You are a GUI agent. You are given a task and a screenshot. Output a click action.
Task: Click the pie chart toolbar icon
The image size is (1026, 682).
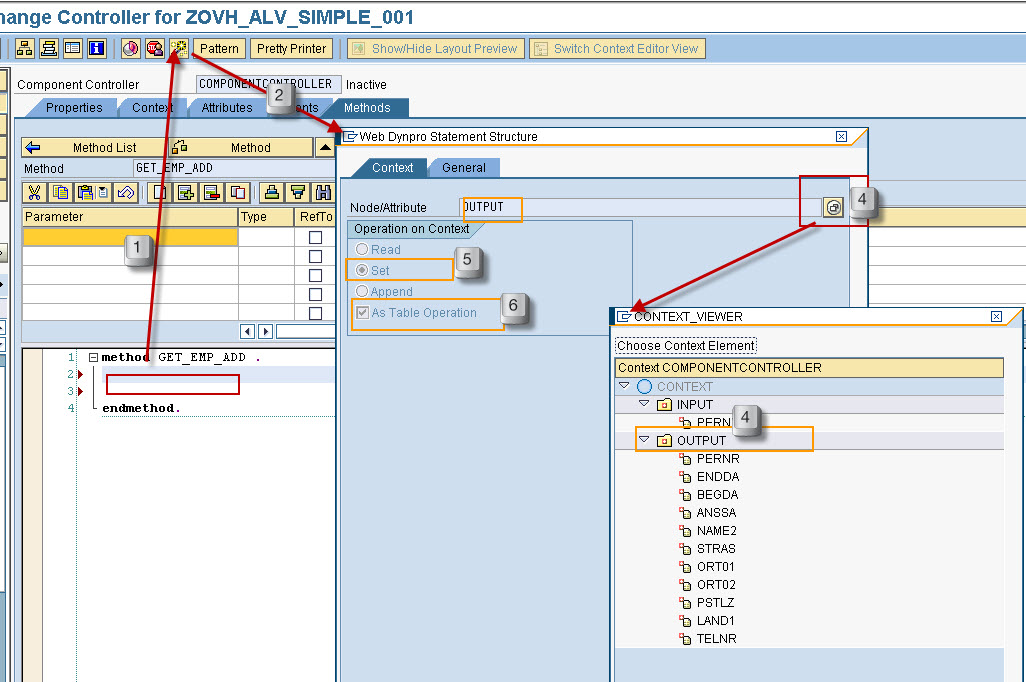[x=131, y=48]
